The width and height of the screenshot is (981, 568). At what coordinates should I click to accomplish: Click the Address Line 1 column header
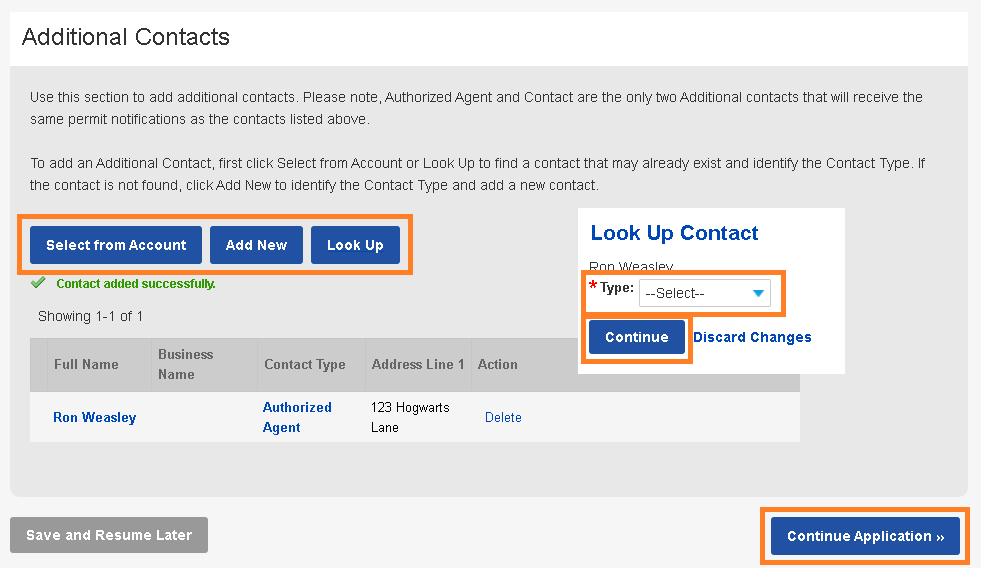point(418,364)
